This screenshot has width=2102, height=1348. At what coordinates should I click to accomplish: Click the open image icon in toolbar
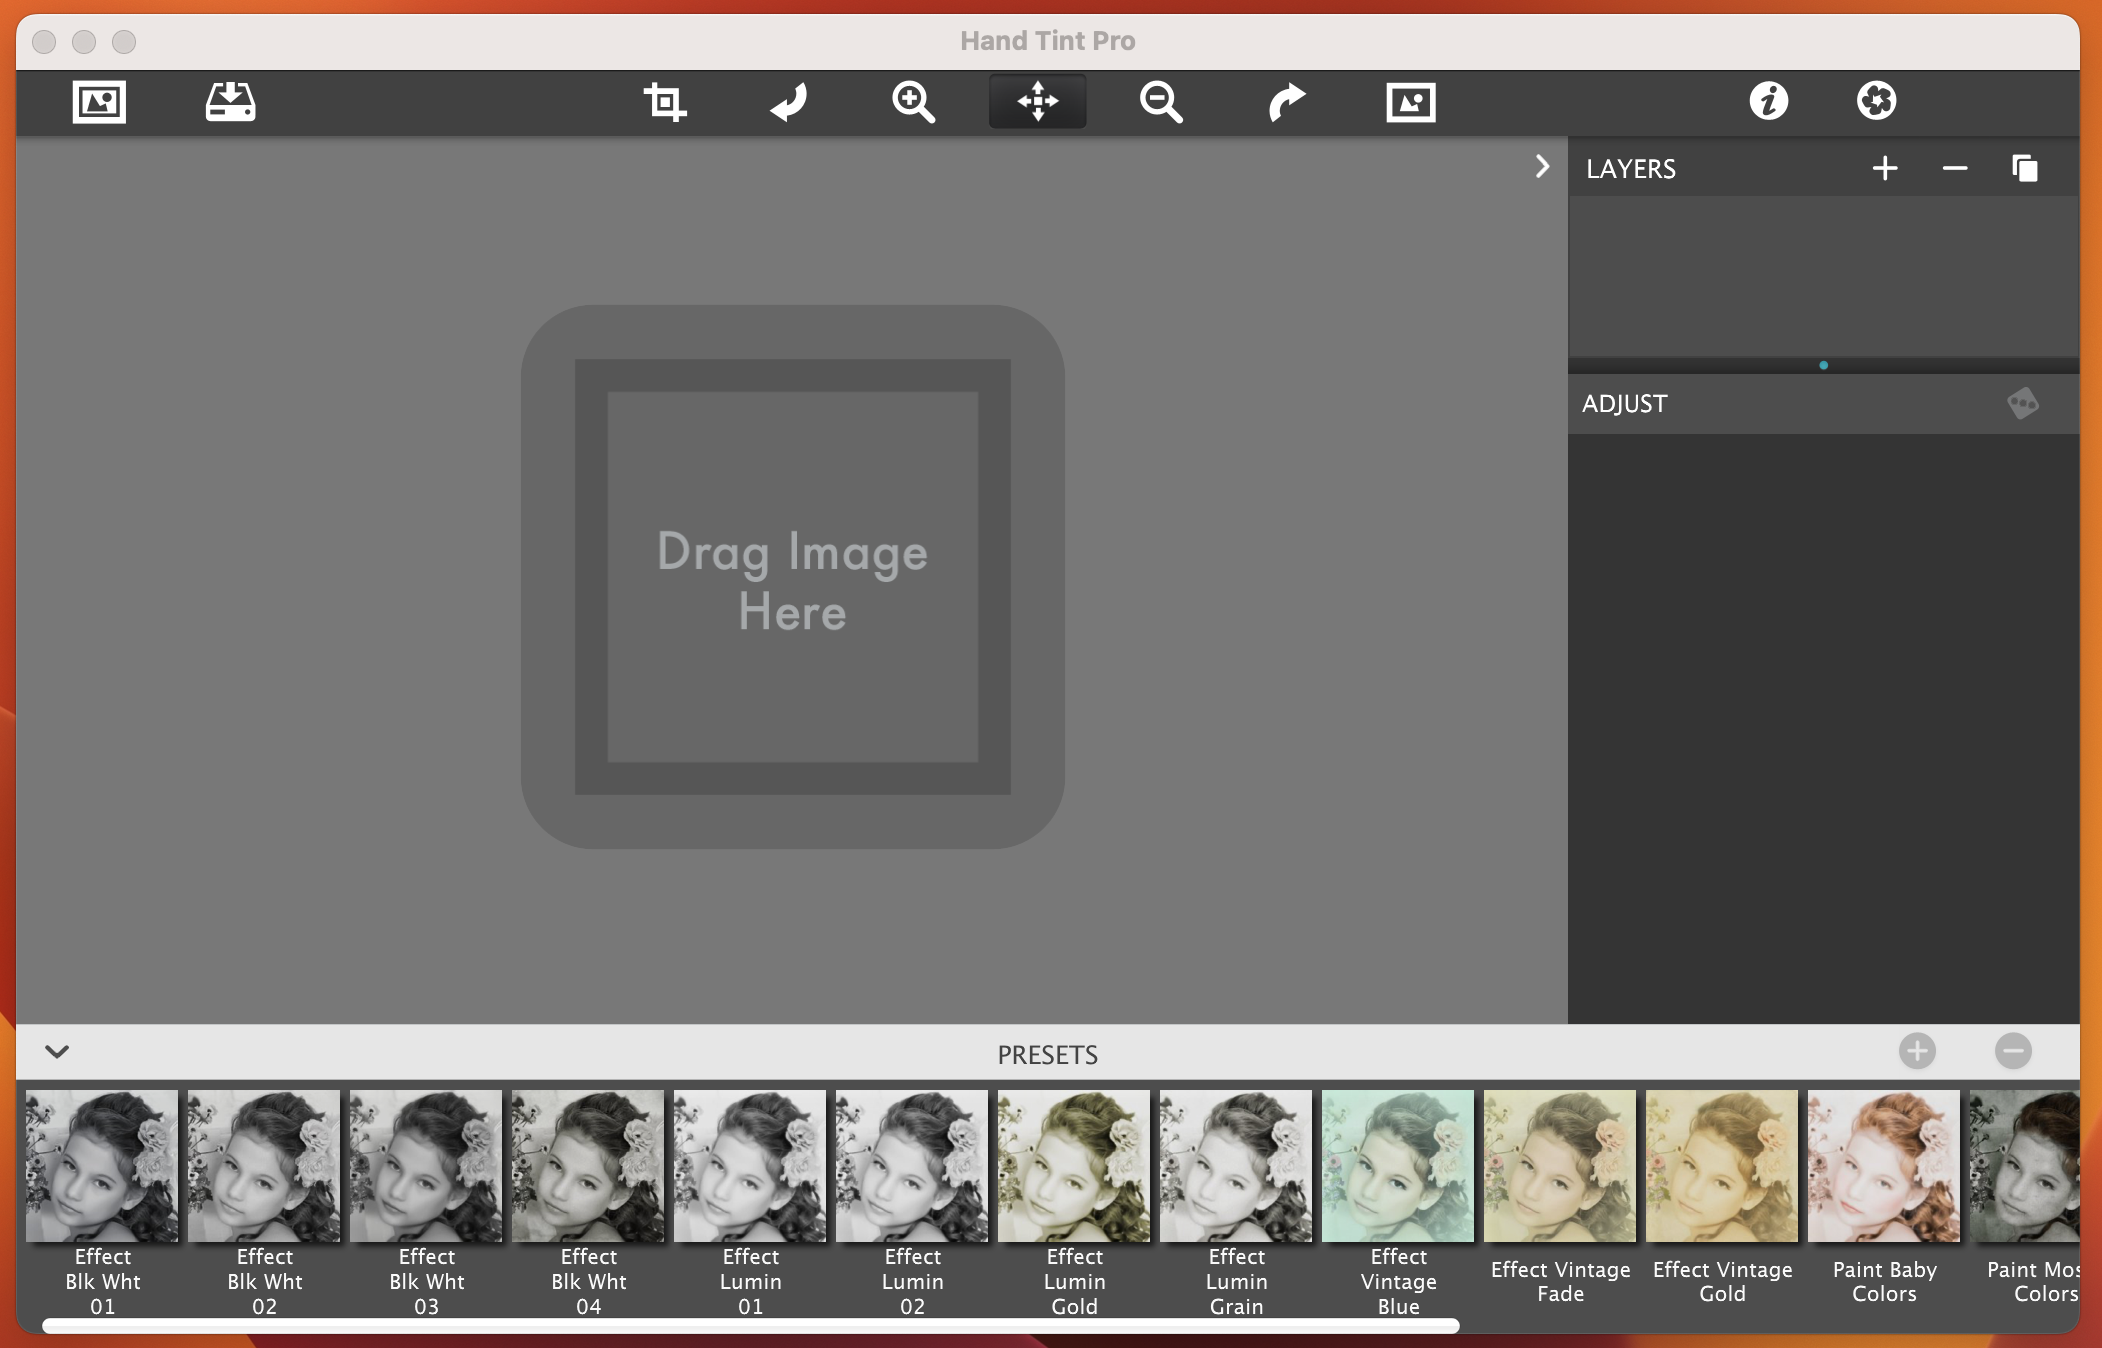click(100, 102)
